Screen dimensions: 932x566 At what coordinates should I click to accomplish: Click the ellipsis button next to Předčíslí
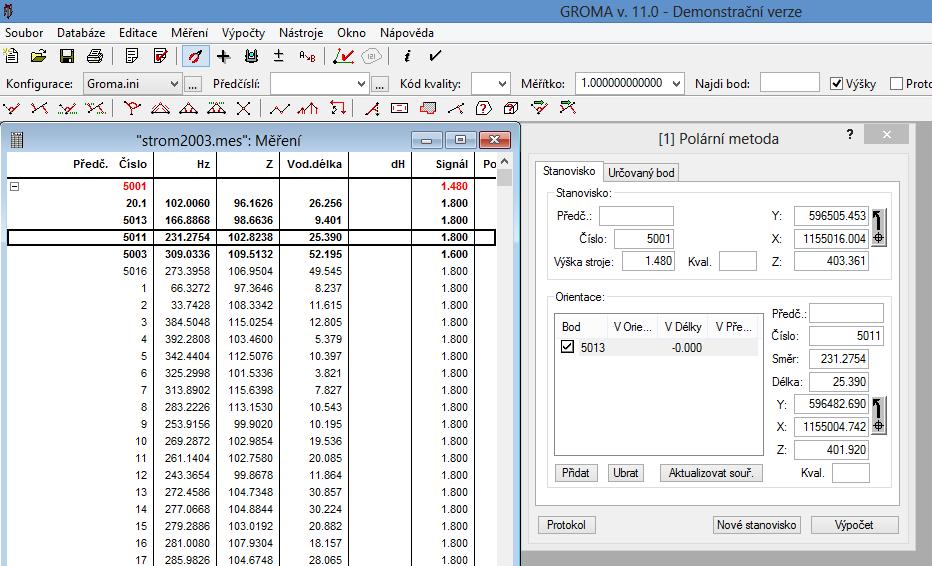[380, 84]
